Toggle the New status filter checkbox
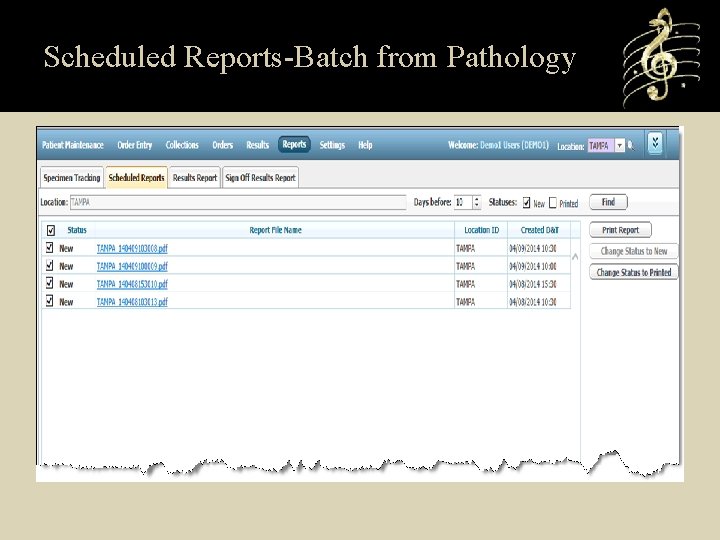 pyautogui.click(x=526, y=202)
